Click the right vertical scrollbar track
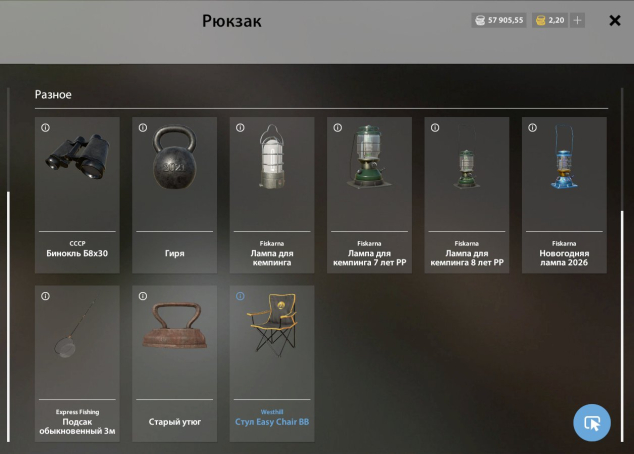The height and width of the screenshot is (454, 634). click(622, 265)
